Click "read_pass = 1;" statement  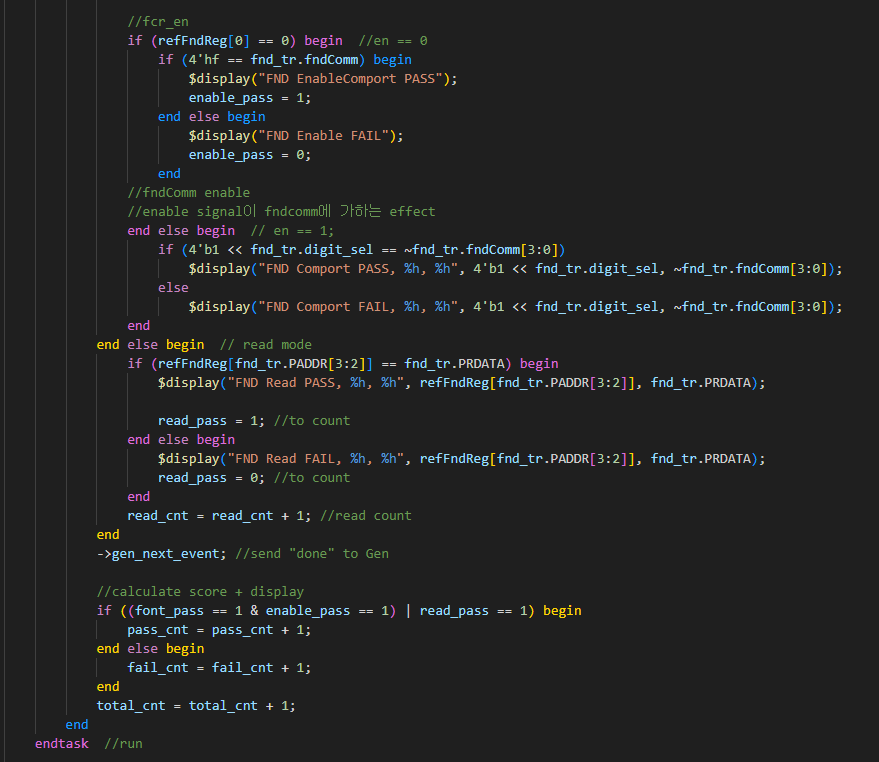211,421
